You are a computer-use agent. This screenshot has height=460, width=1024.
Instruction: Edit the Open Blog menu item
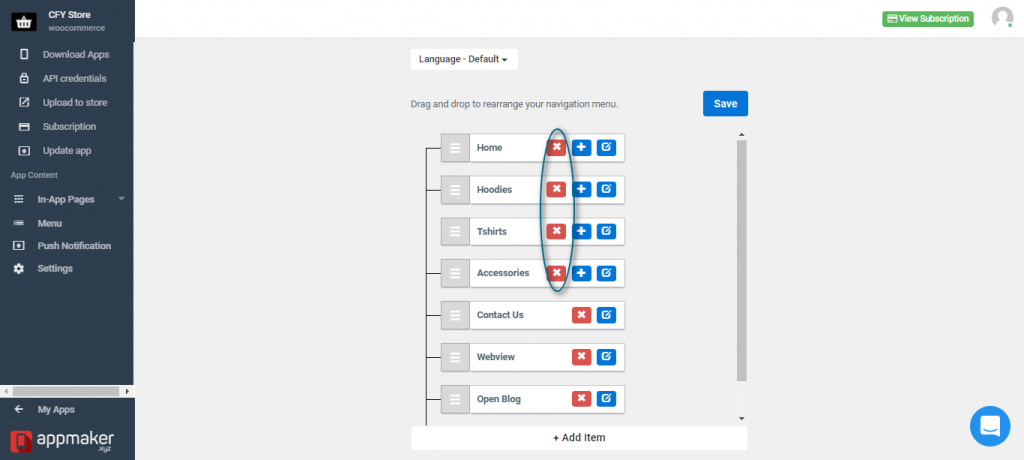pos(606,399)
